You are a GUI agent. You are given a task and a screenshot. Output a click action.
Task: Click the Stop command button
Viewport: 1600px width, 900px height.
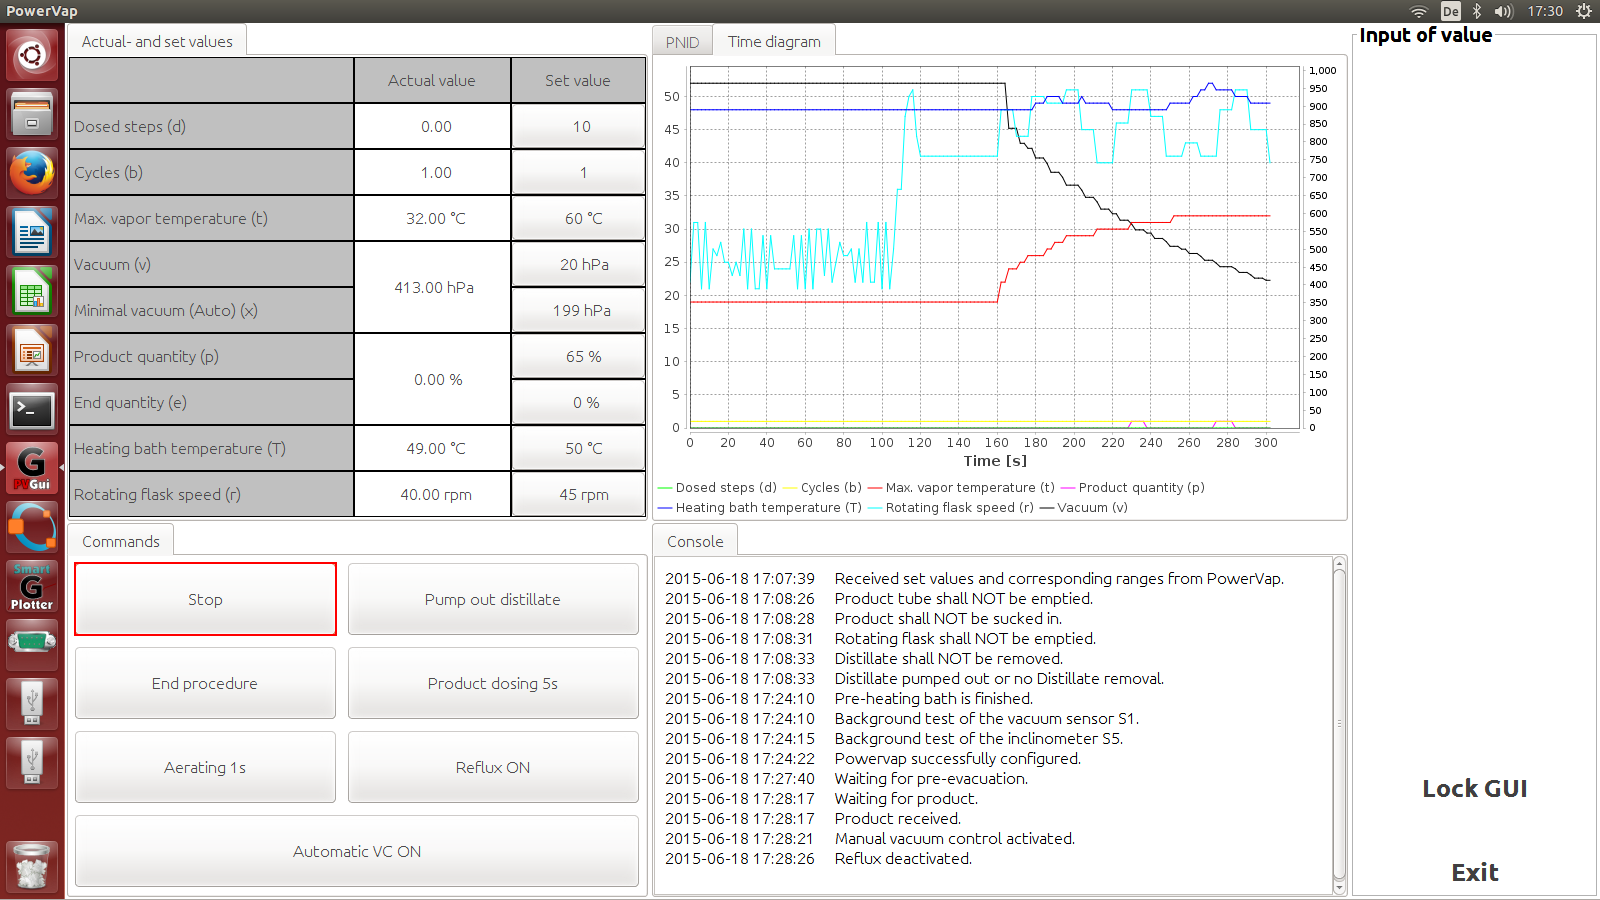(x=205, y=599)
